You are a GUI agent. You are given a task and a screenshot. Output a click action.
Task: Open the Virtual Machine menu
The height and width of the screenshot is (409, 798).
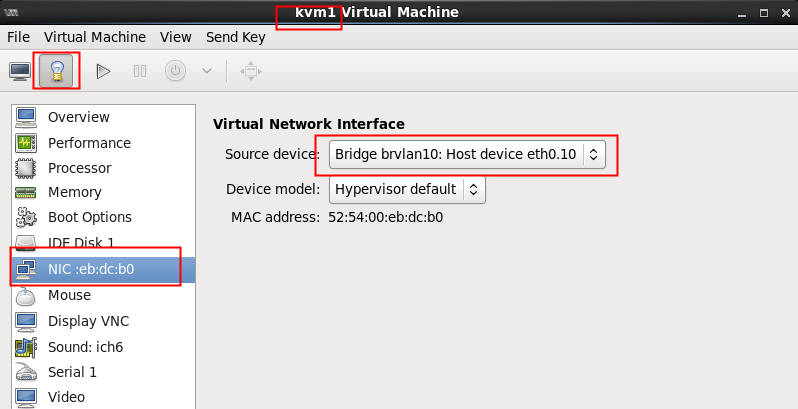coord(95,37)
